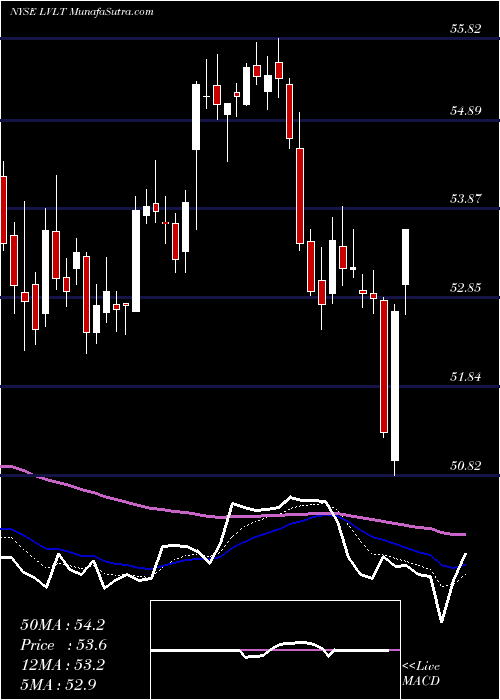Image resolution: width=500 pixels, height=700 pixels.
Task: Click the 52.85 price level label
Action: click(466, 288)
